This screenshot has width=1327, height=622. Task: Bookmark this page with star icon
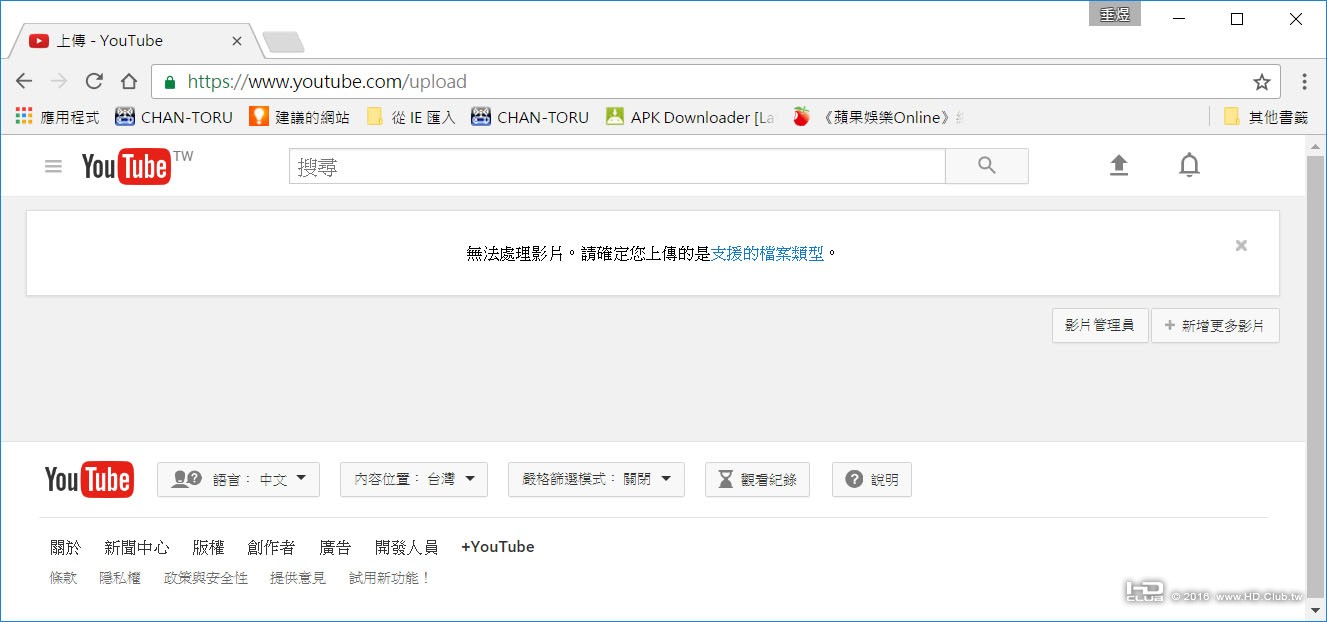[1262, 82]
